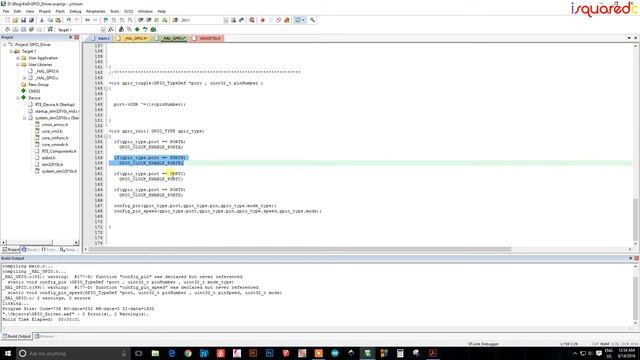Rebuild all target files
The image size is (640, 360).
pyautogui.click(x=23, y=29)
